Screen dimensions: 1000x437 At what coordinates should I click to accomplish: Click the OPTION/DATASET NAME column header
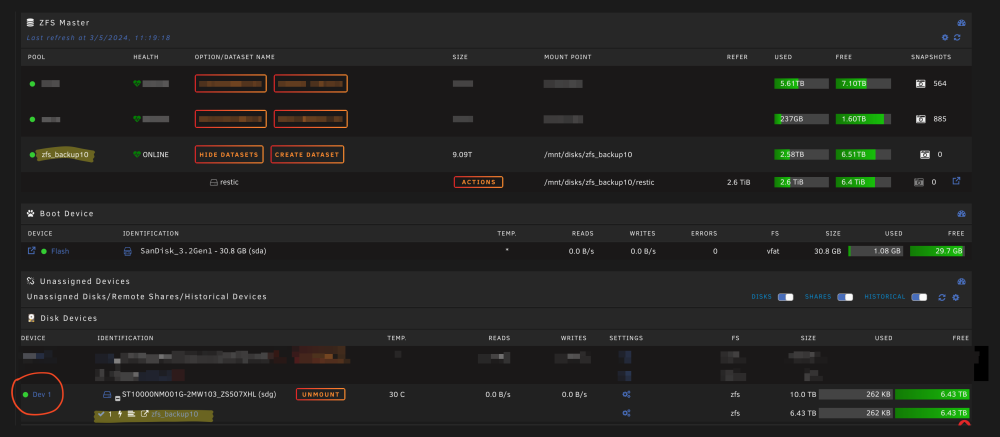(234, 57)
